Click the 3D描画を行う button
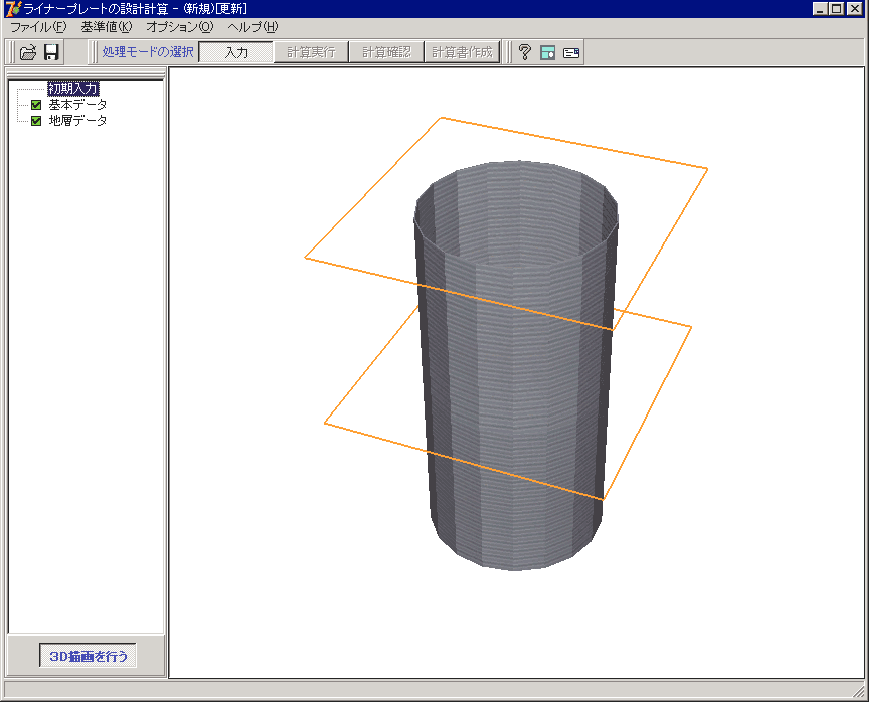The height and width of the screenshot is (702, 869). tap(88, 656)
